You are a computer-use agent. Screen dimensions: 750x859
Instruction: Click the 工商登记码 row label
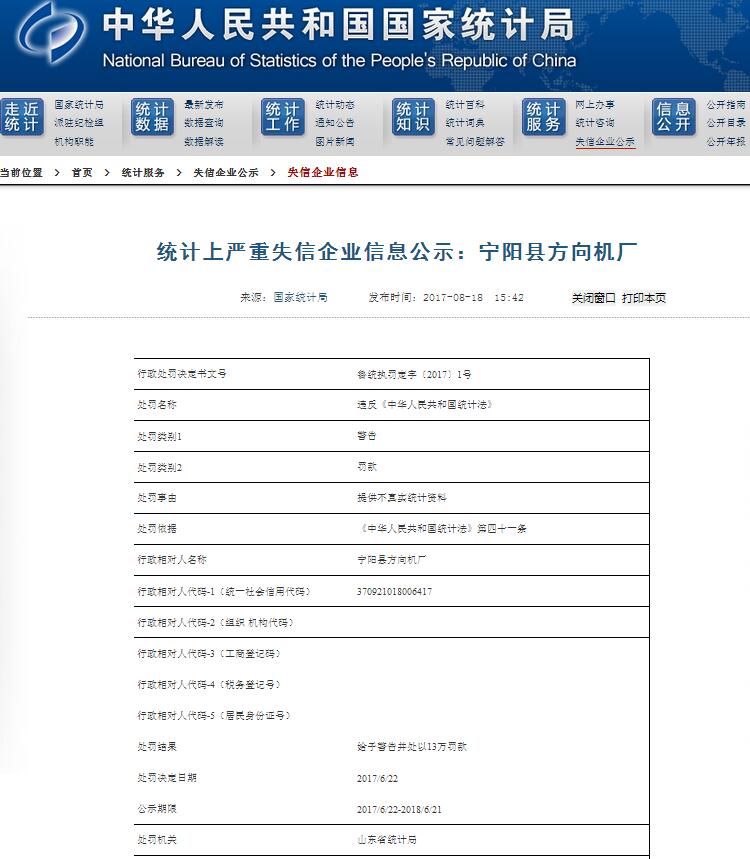210,654
